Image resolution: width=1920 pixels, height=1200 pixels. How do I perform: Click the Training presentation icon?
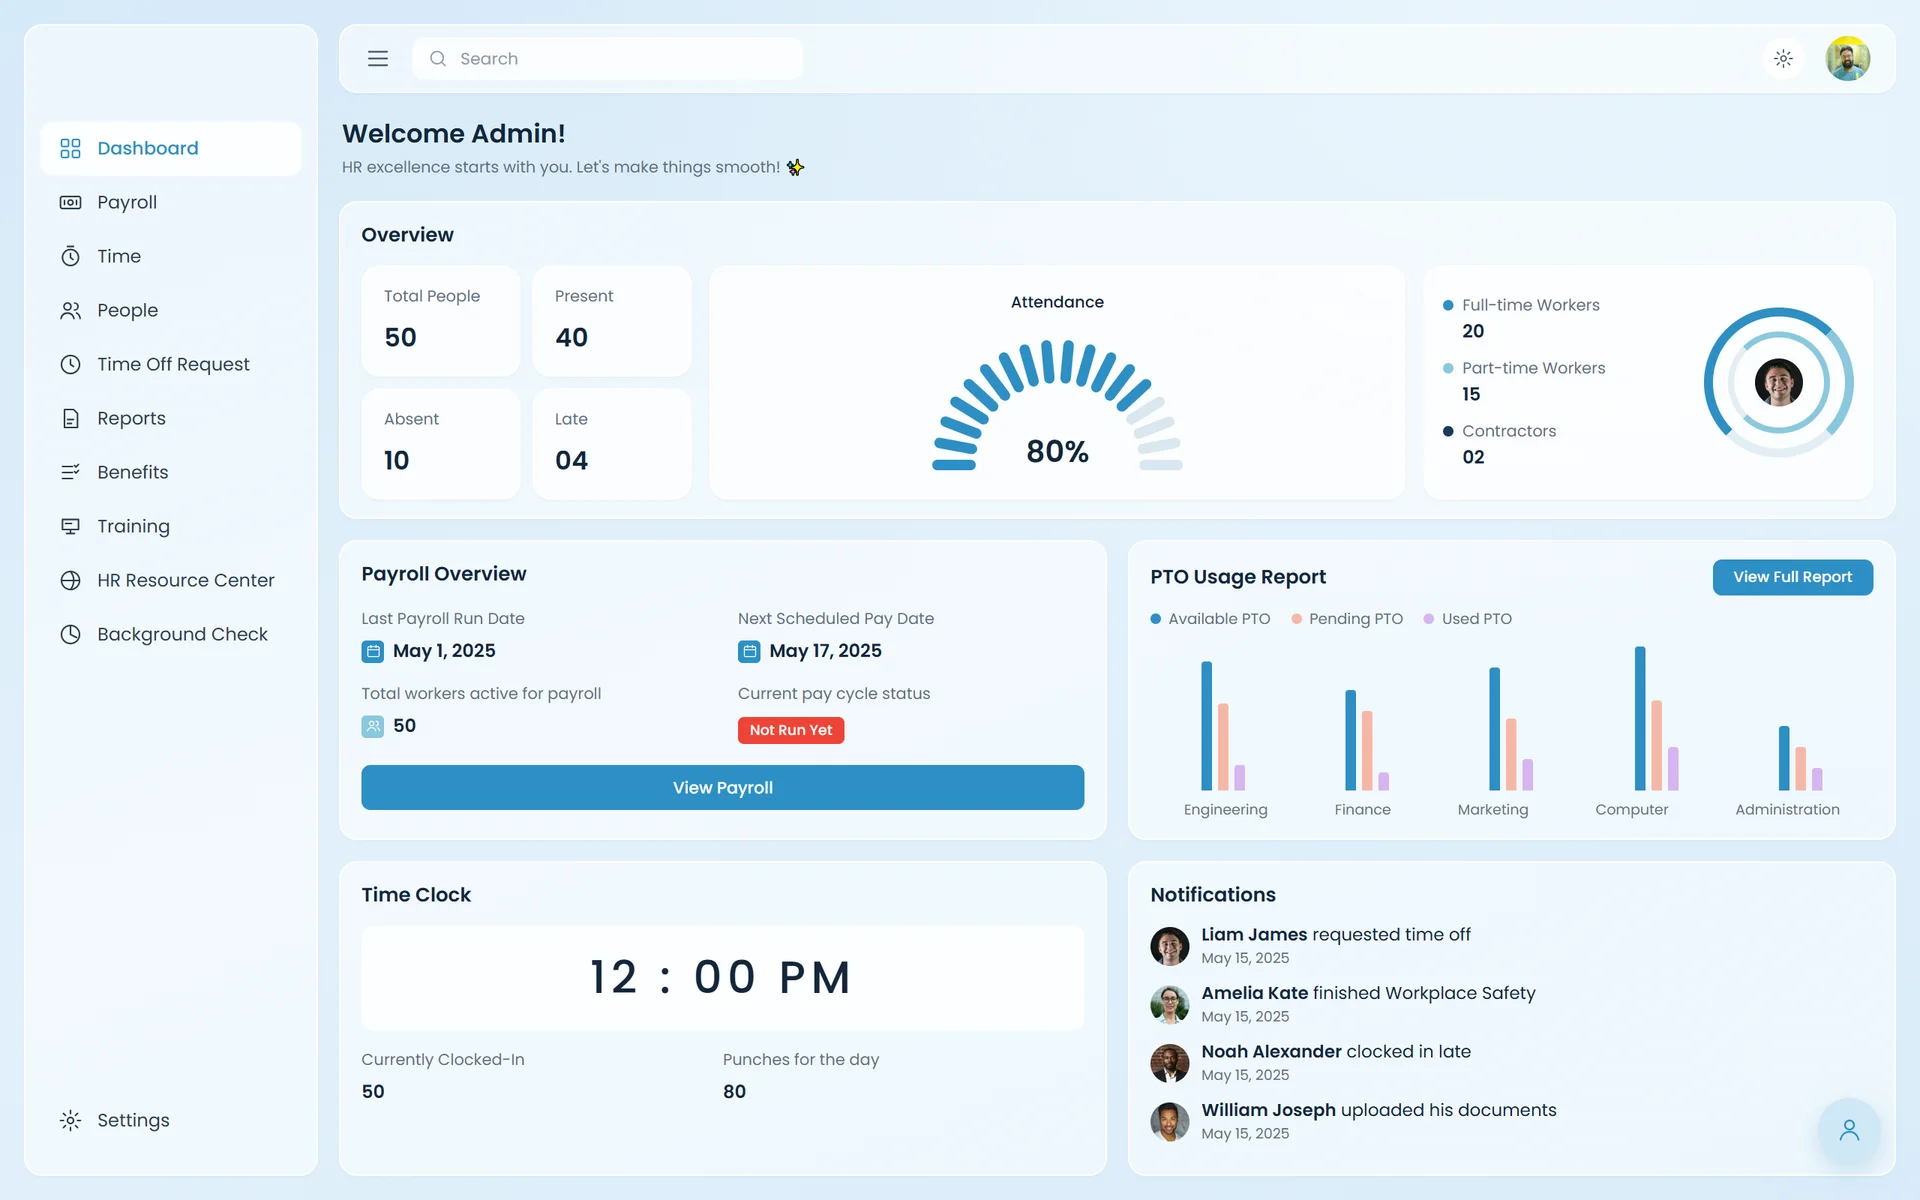(70, 526)
